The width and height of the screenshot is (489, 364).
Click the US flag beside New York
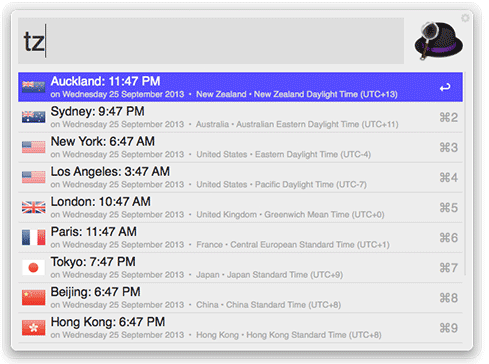(x=34, y=147)
